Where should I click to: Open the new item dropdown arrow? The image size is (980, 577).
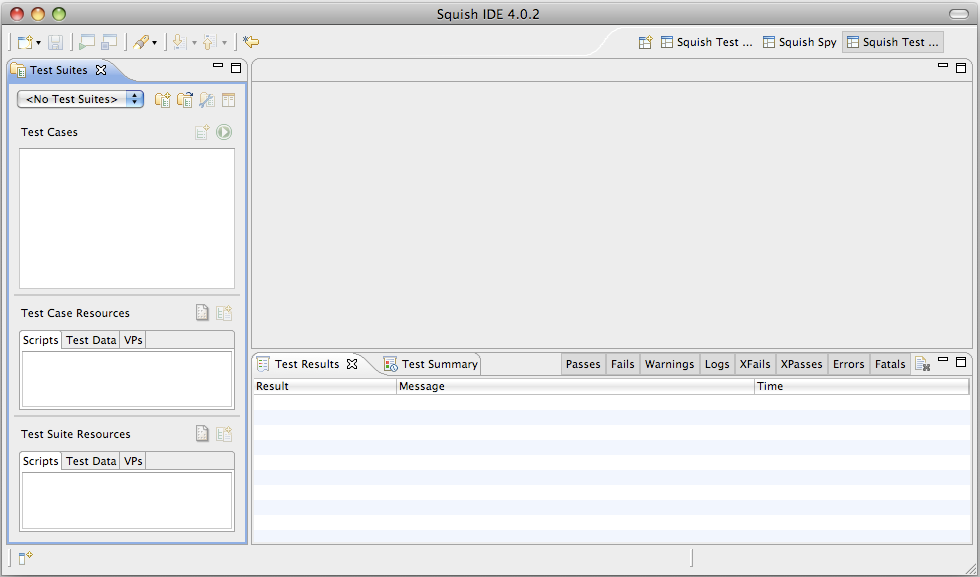[x=38, y=41]
